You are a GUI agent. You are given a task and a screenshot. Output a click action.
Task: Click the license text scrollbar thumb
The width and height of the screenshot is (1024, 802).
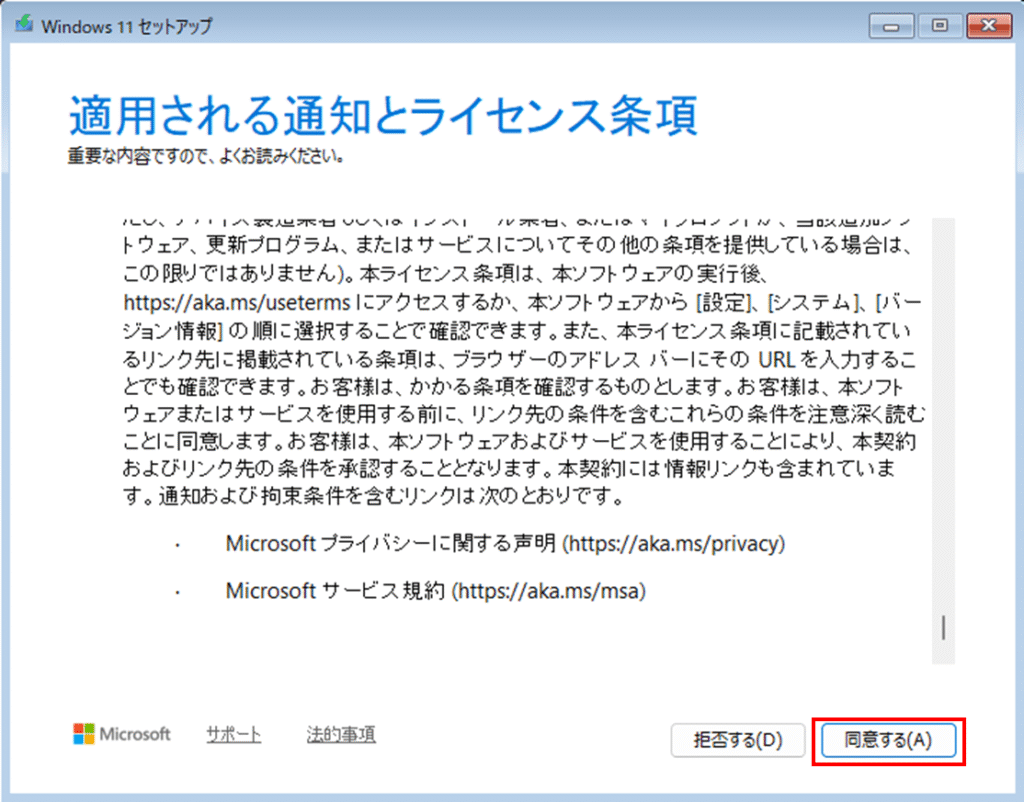coord(943,627)
